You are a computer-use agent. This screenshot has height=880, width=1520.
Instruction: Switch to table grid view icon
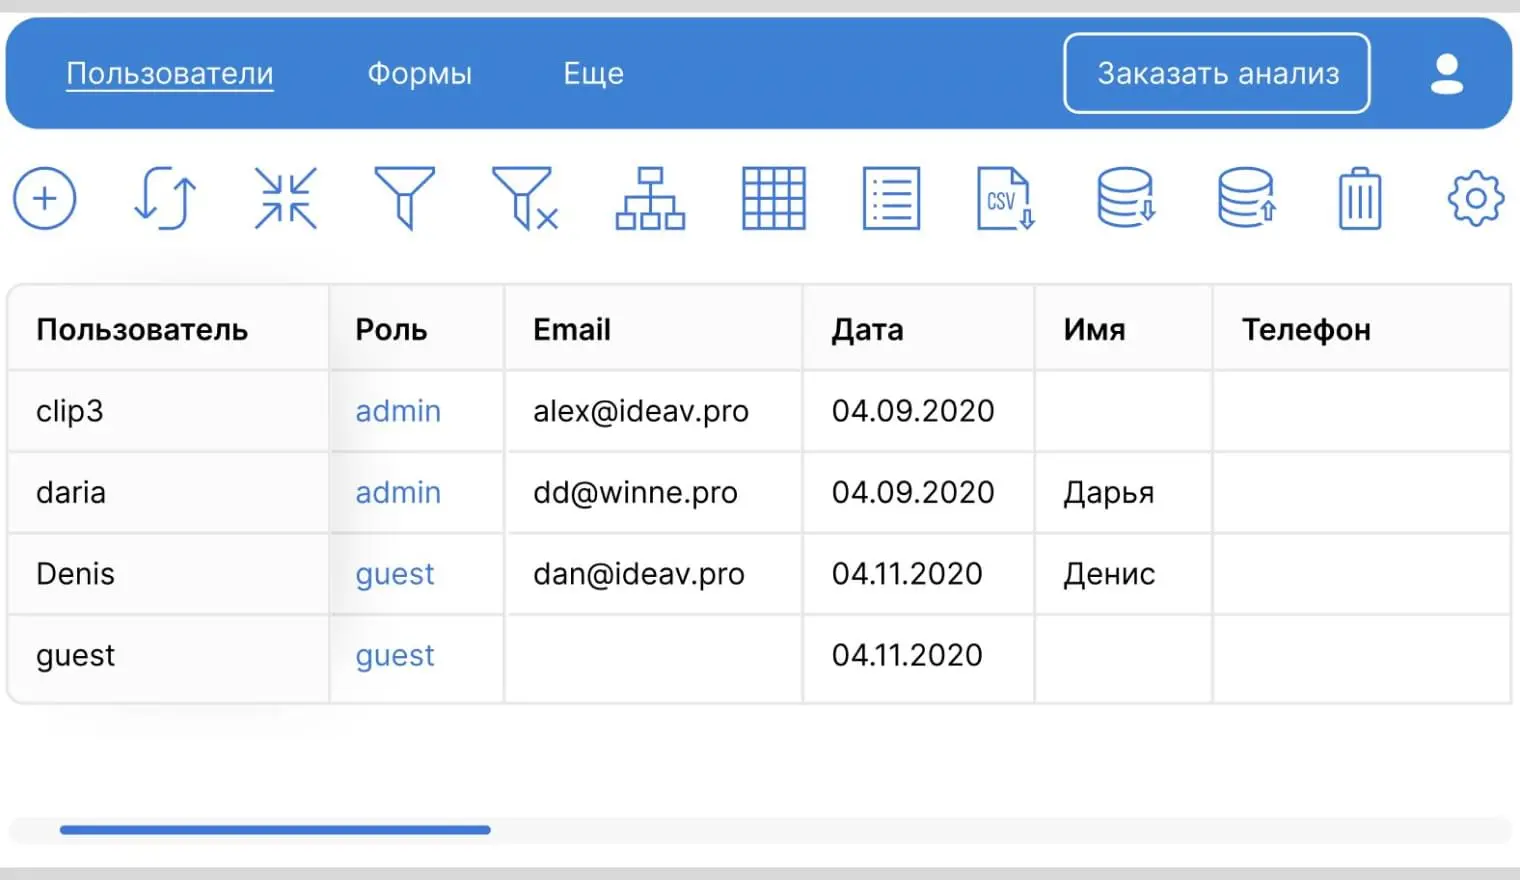(773, 198)
